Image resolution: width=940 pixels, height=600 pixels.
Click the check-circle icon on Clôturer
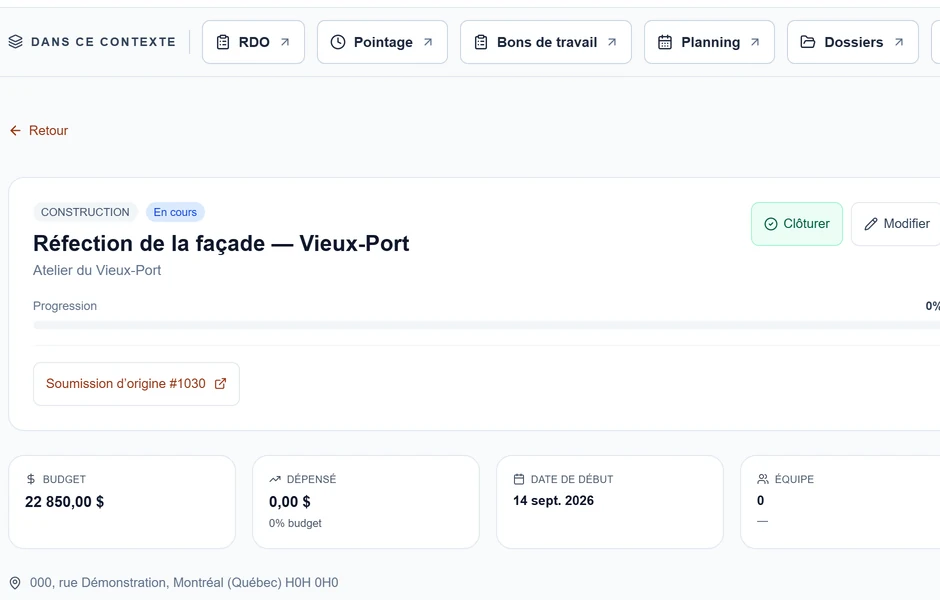(771, 224)
